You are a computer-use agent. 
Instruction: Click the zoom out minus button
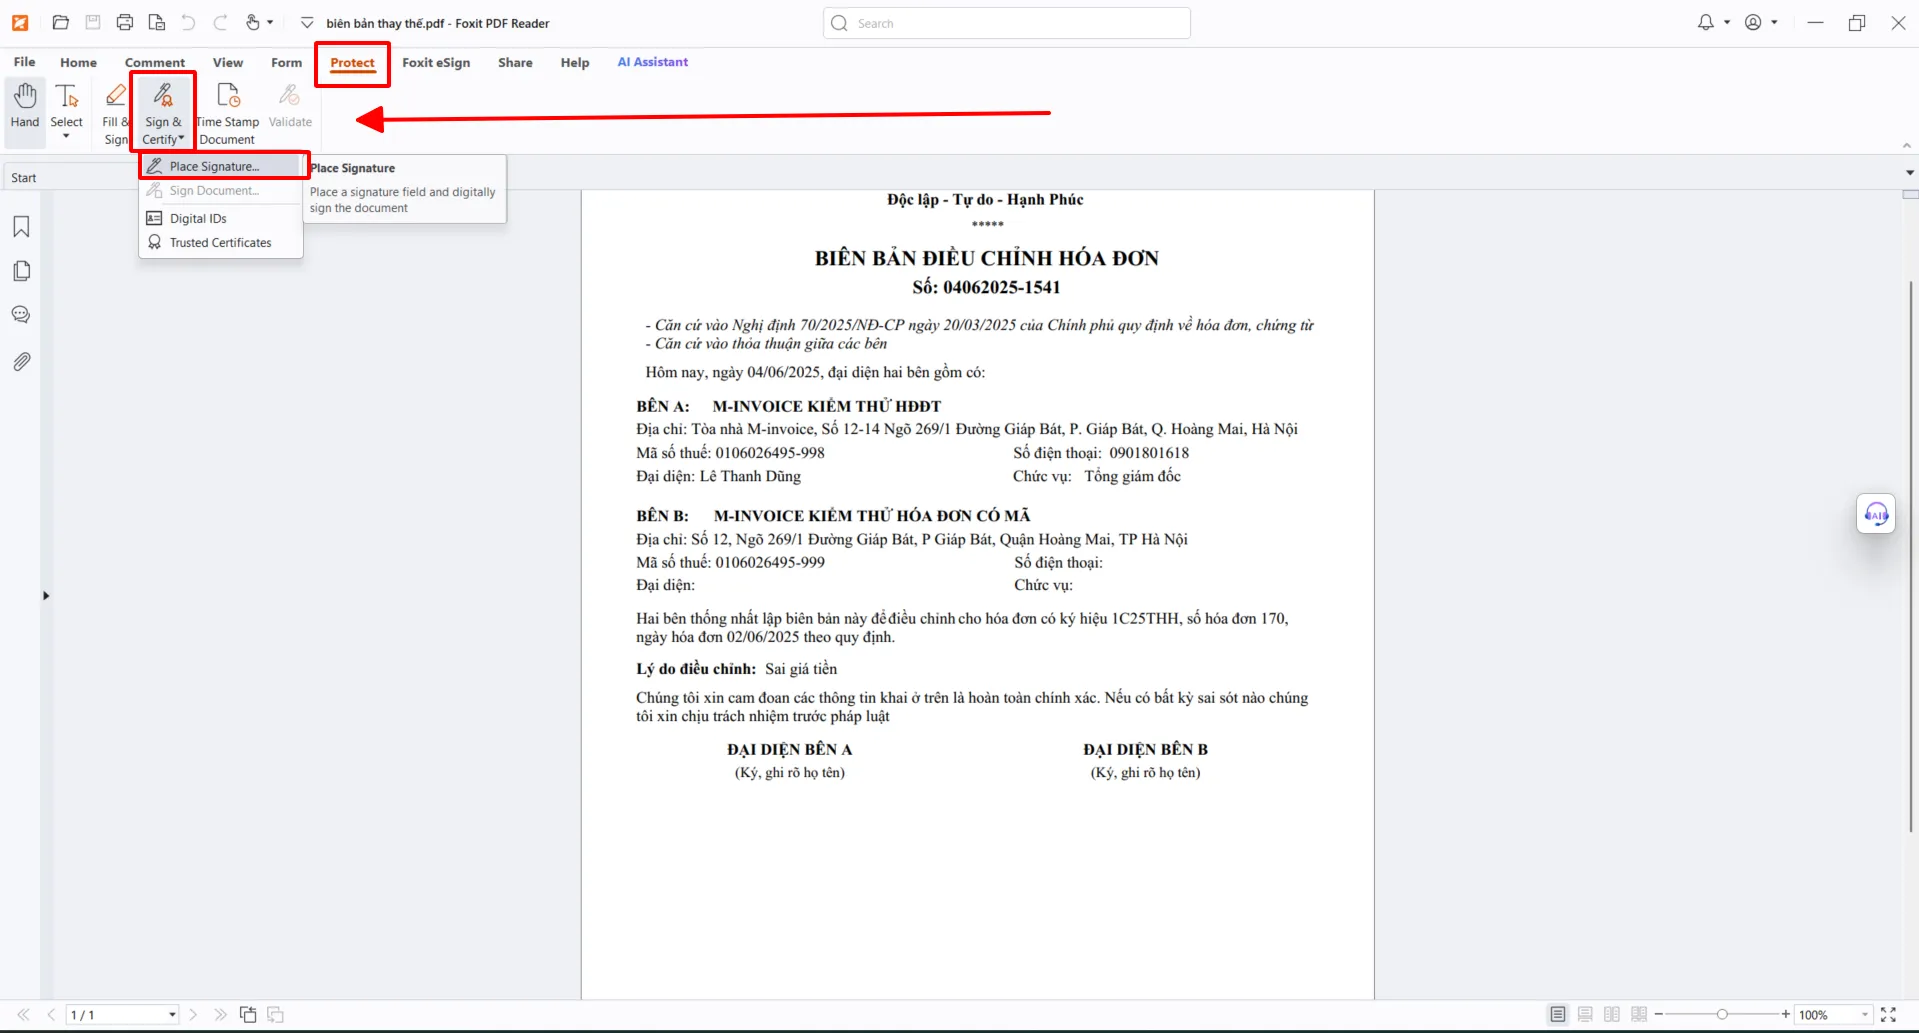click(1659, 1015)
